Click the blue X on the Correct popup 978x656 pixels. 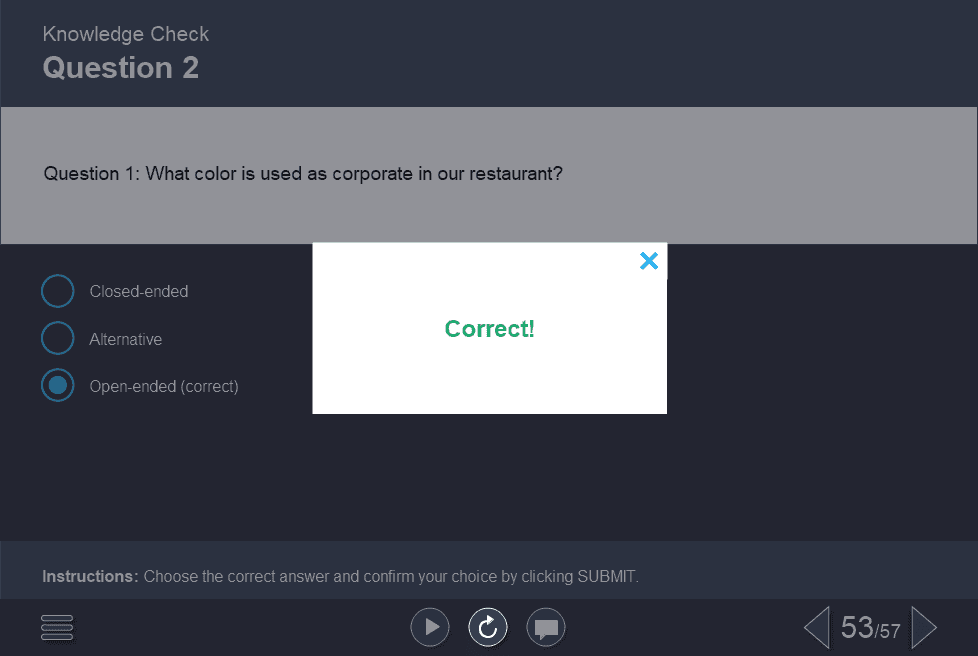(x=649, y=260)
